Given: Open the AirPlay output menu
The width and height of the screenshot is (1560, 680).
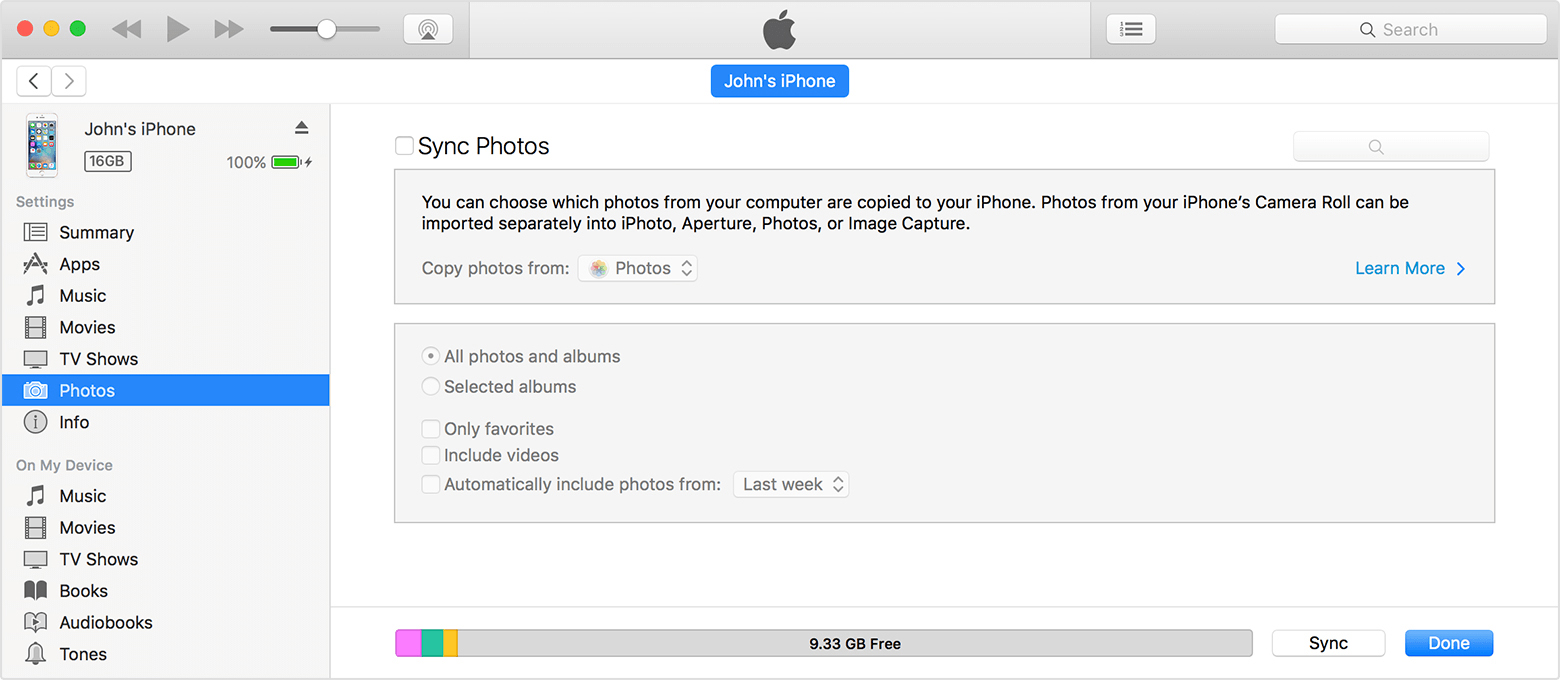Looking at the screenshot, I should [x=428, y=29].
